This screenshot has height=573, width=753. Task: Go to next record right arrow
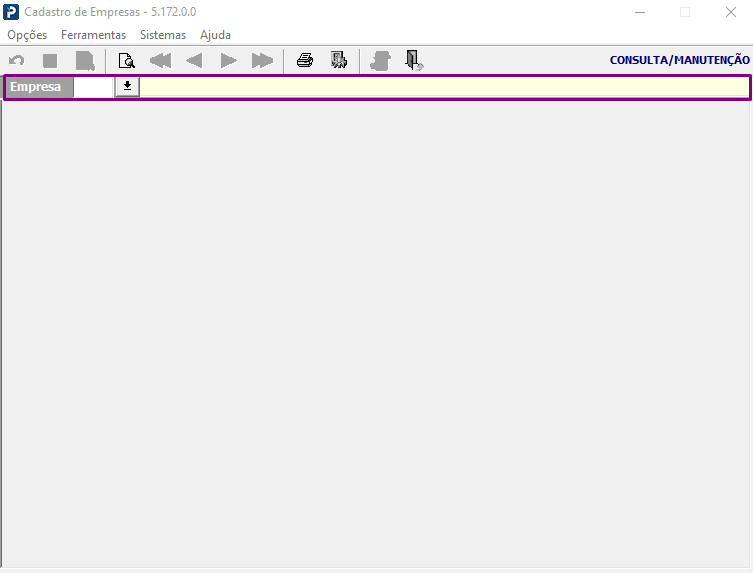pyautogui.click(x=229, y=61)
